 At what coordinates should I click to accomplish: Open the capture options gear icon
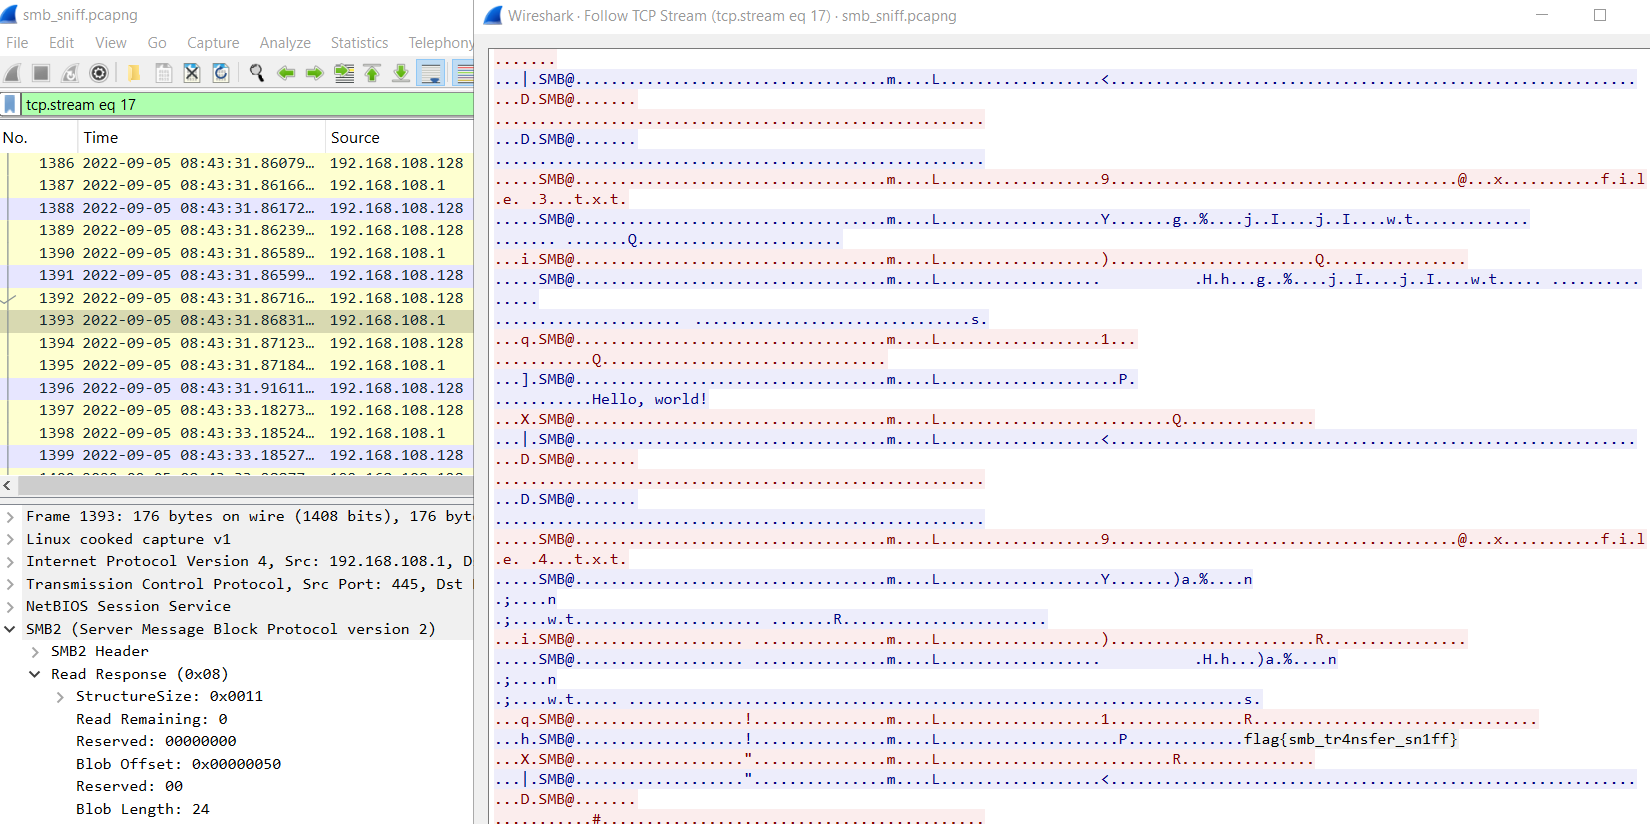(98, 73)
